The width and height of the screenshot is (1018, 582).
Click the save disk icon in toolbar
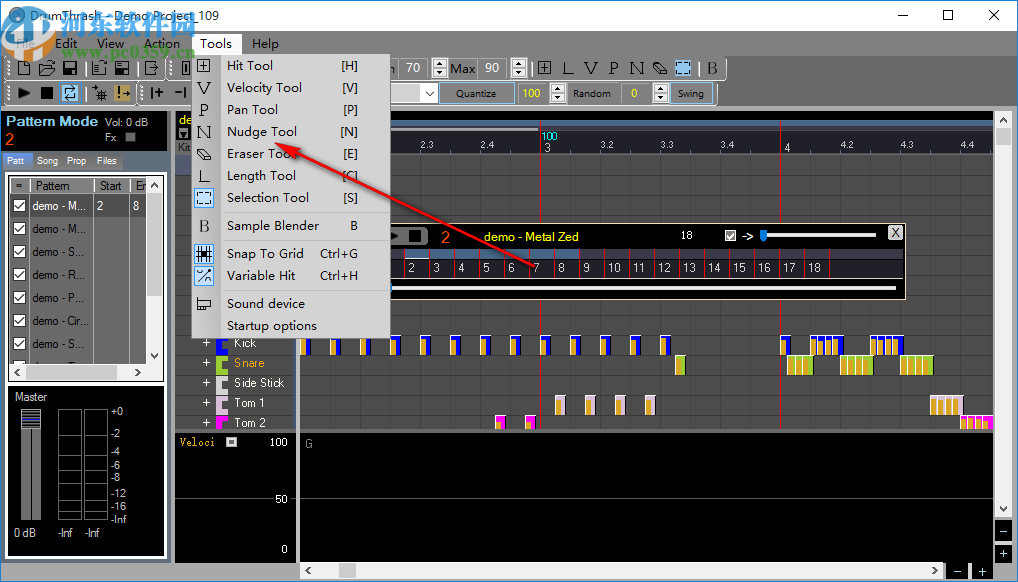70,68
